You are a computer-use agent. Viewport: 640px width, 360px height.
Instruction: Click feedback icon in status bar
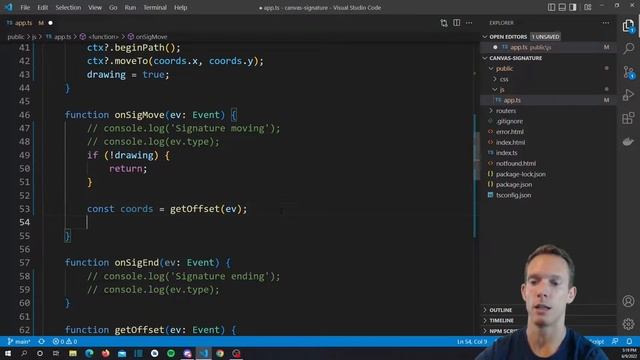click(x=615, y=341)
